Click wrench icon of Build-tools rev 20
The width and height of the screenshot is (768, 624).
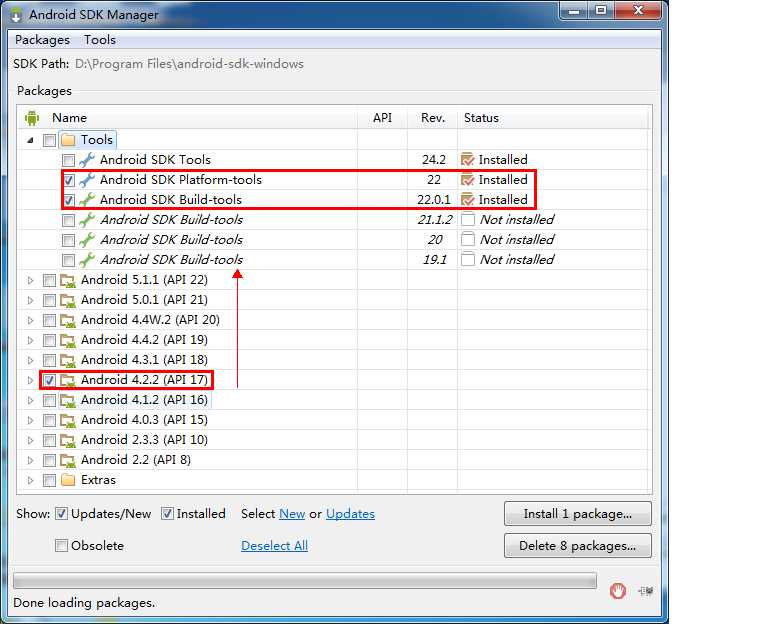(87, 240)
